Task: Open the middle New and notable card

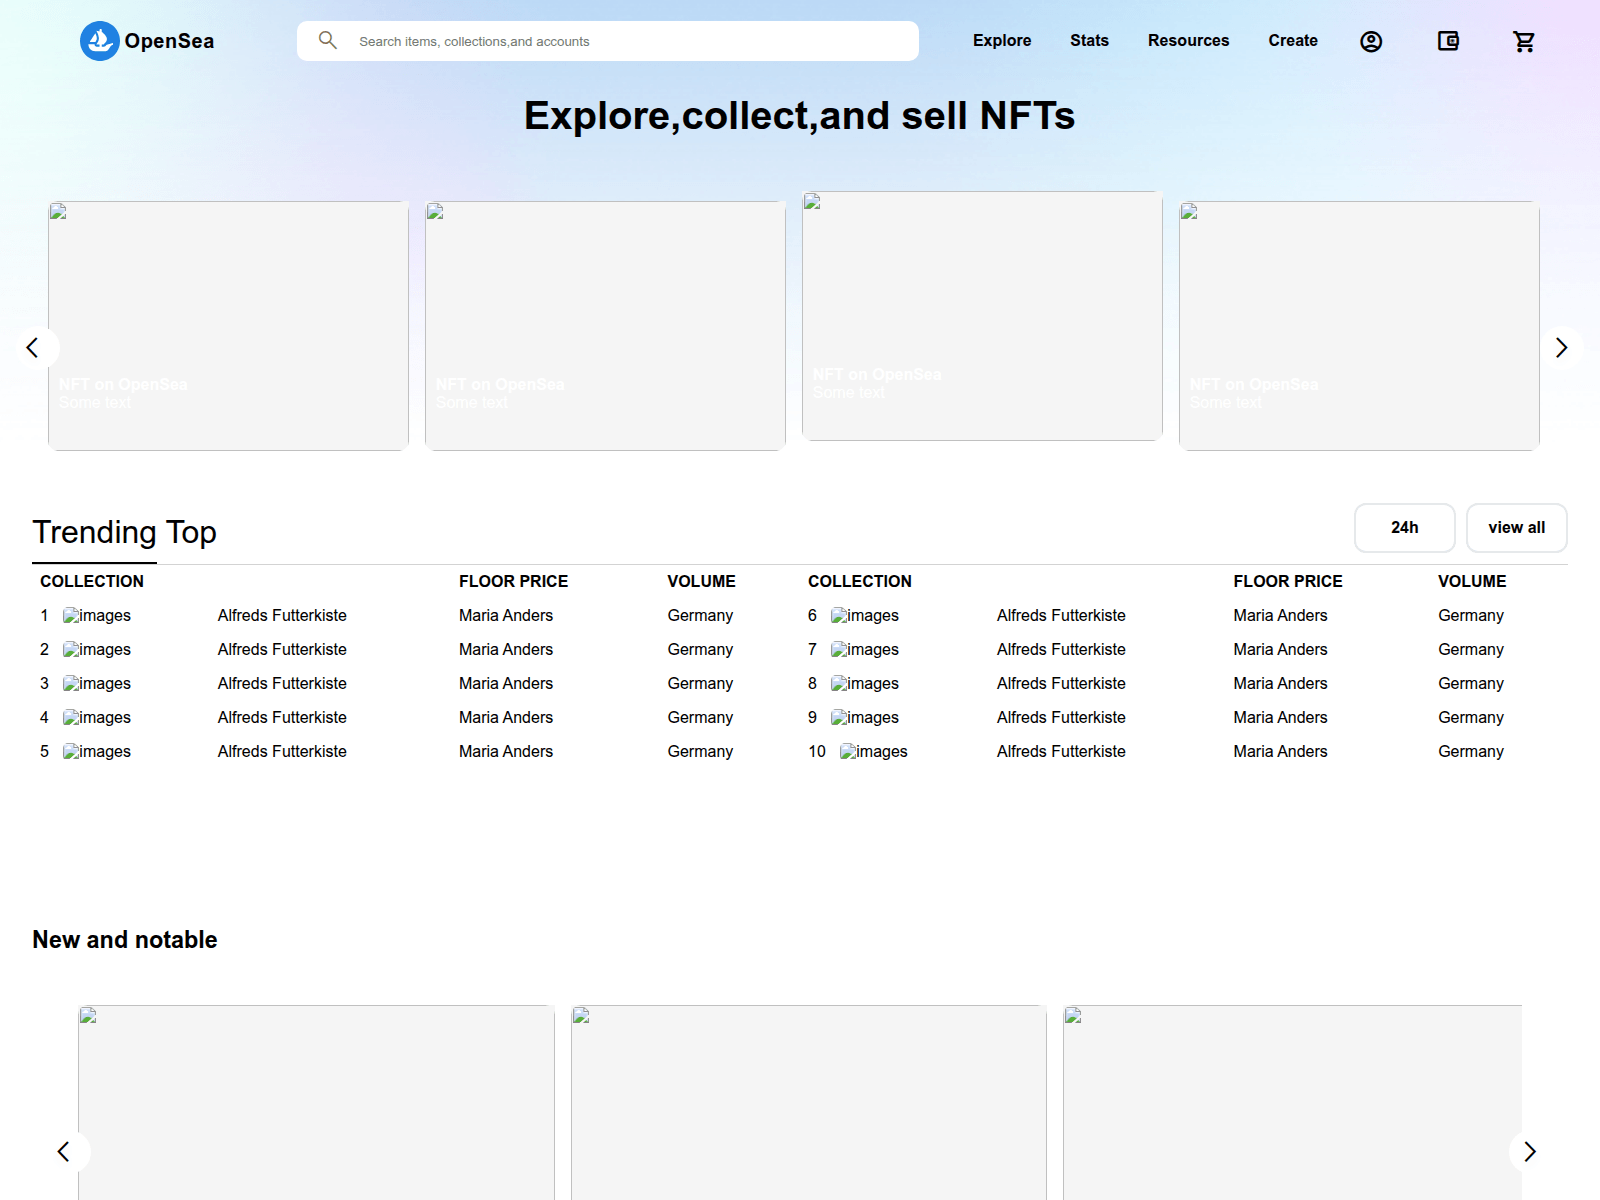Action: (x=809, y=1102)
